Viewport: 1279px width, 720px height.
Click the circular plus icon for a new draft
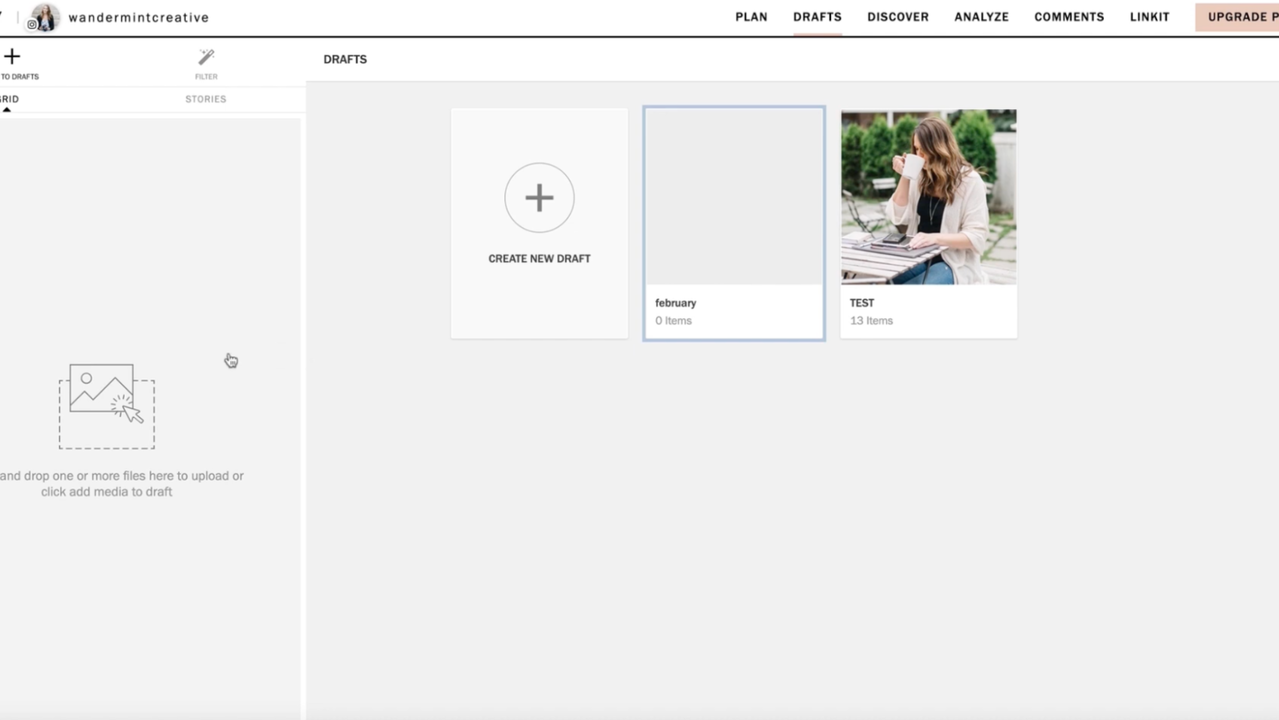[539, 198]
